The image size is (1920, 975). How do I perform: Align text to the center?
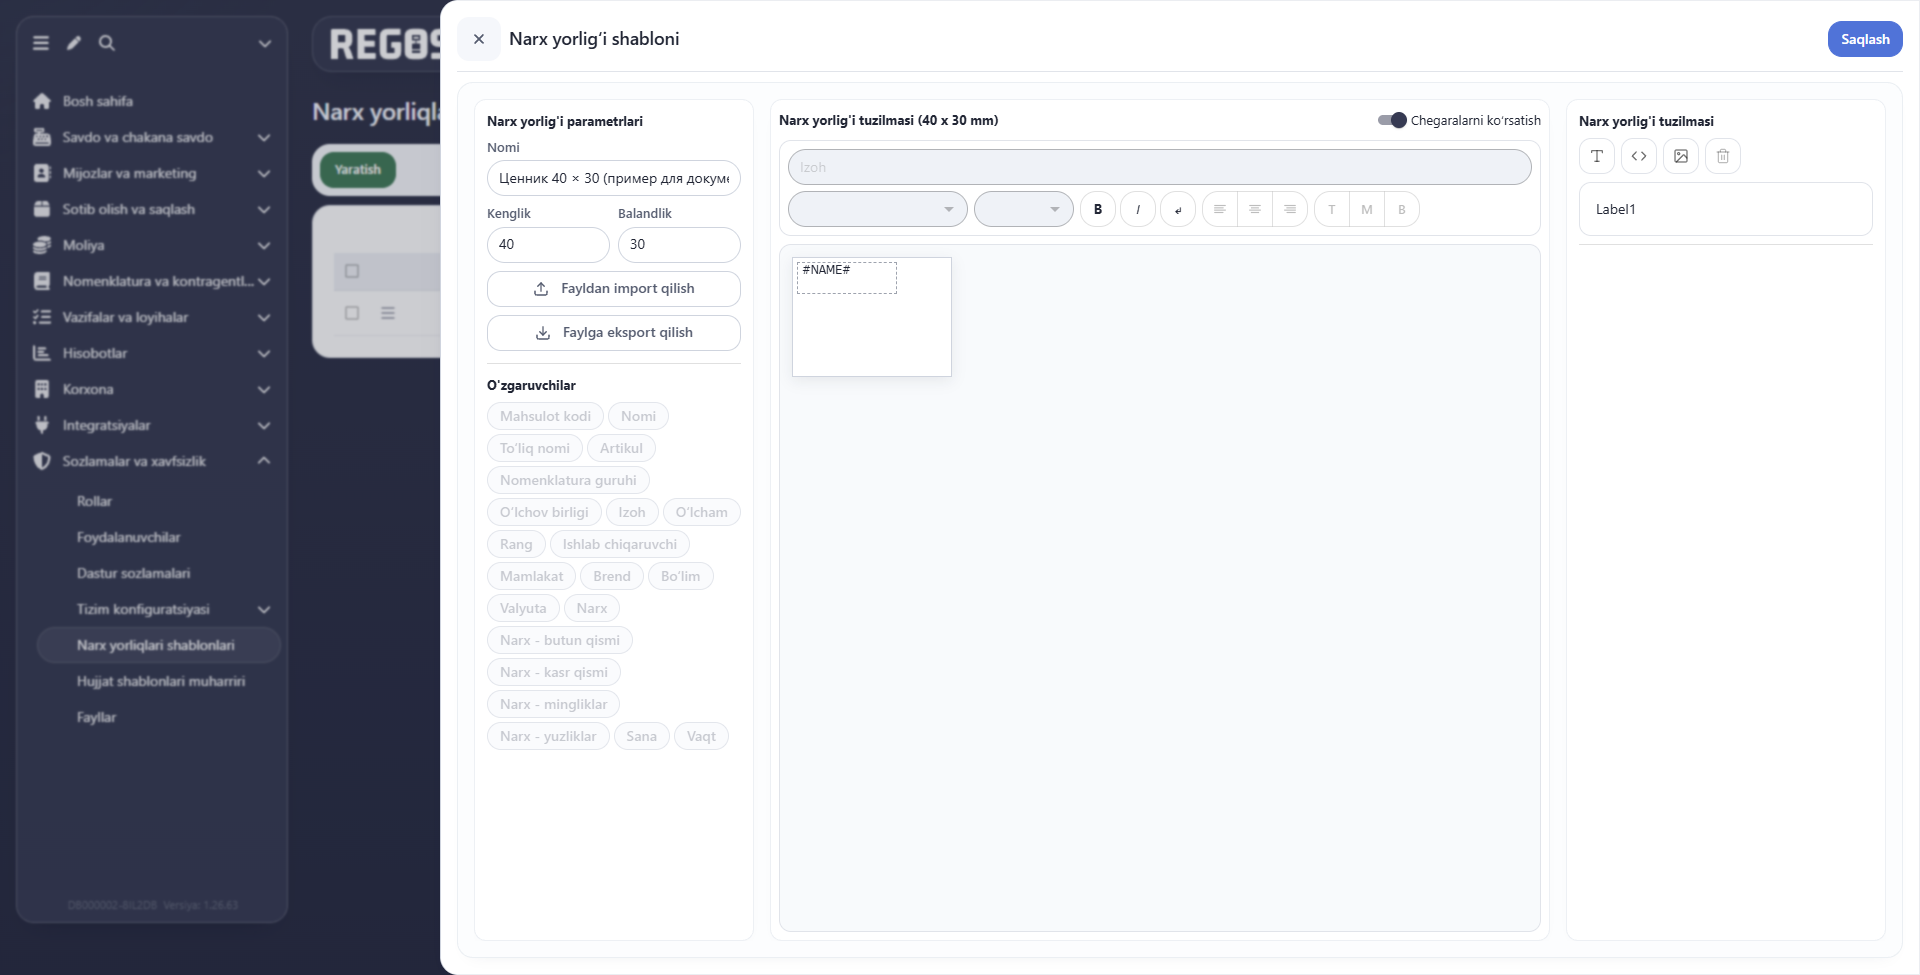click(x=1255, y=209)
